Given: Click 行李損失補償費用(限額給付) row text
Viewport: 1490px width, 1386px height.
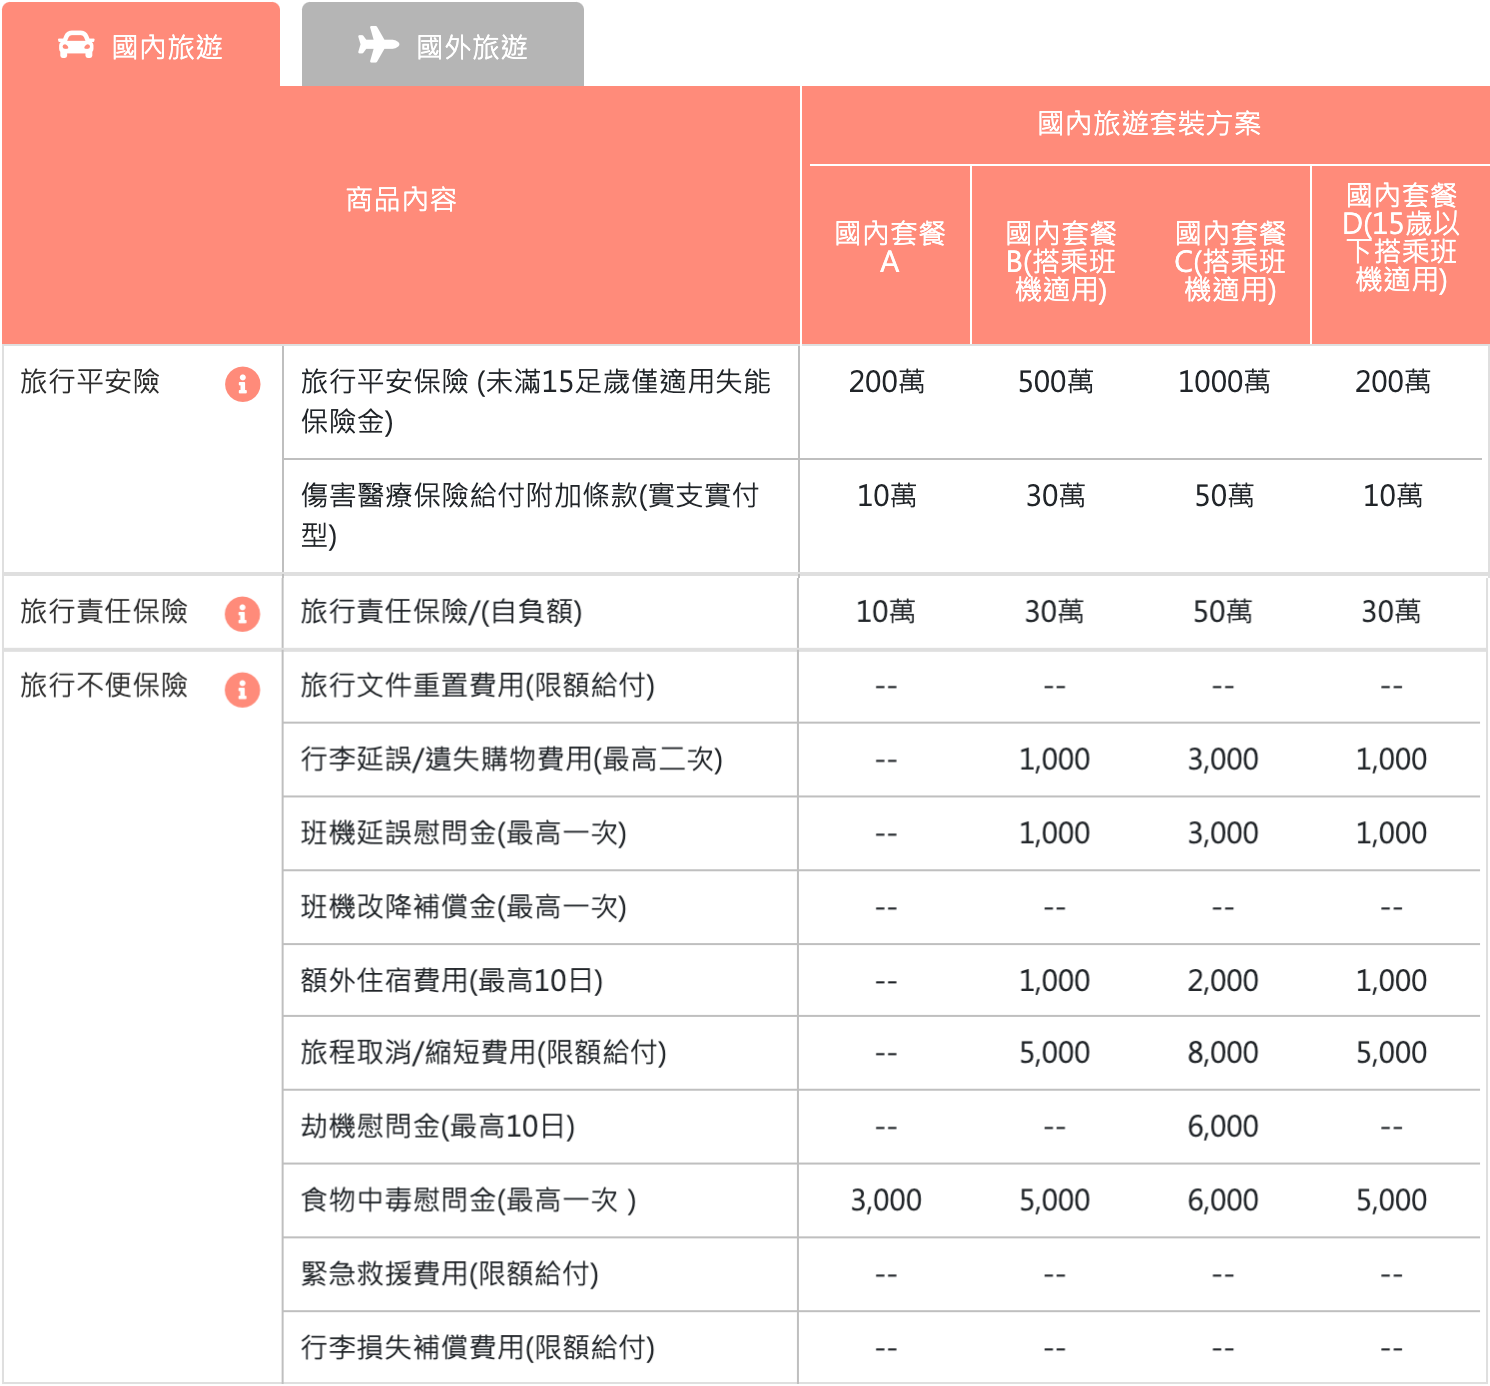Looking at the screenshot, I should coord(478,1349).
